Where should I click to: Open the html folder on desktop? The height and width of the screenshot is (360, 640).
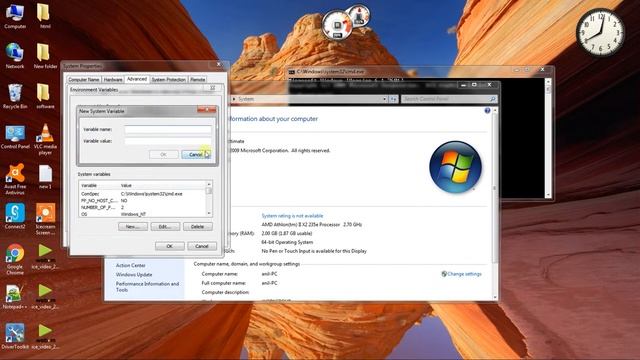click(44, 16)
